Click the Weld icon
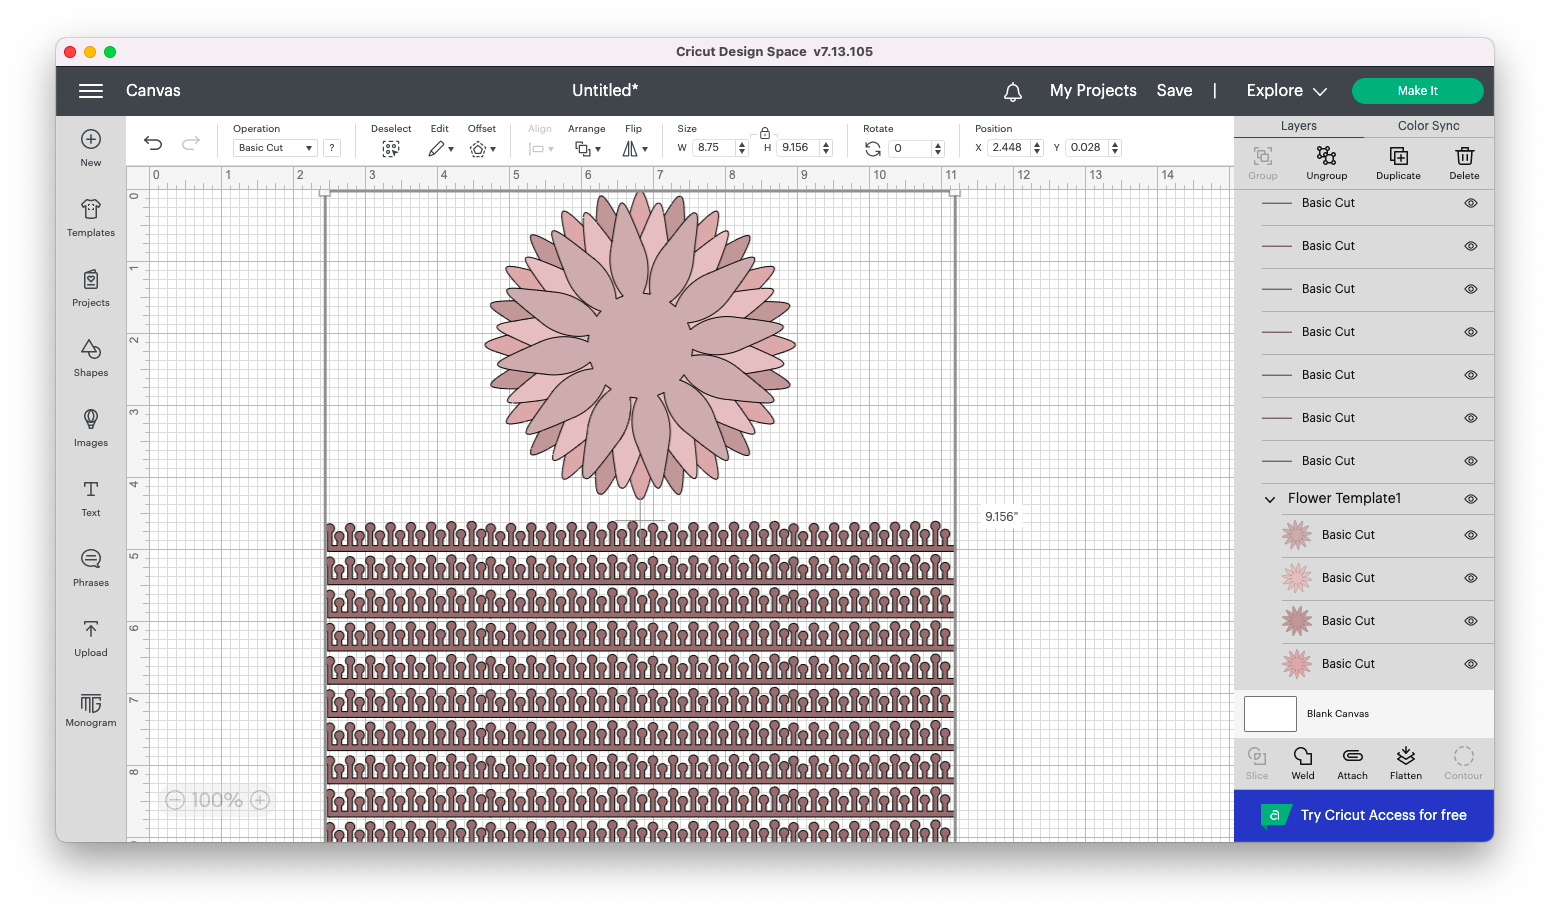 tap(1302, 762)
